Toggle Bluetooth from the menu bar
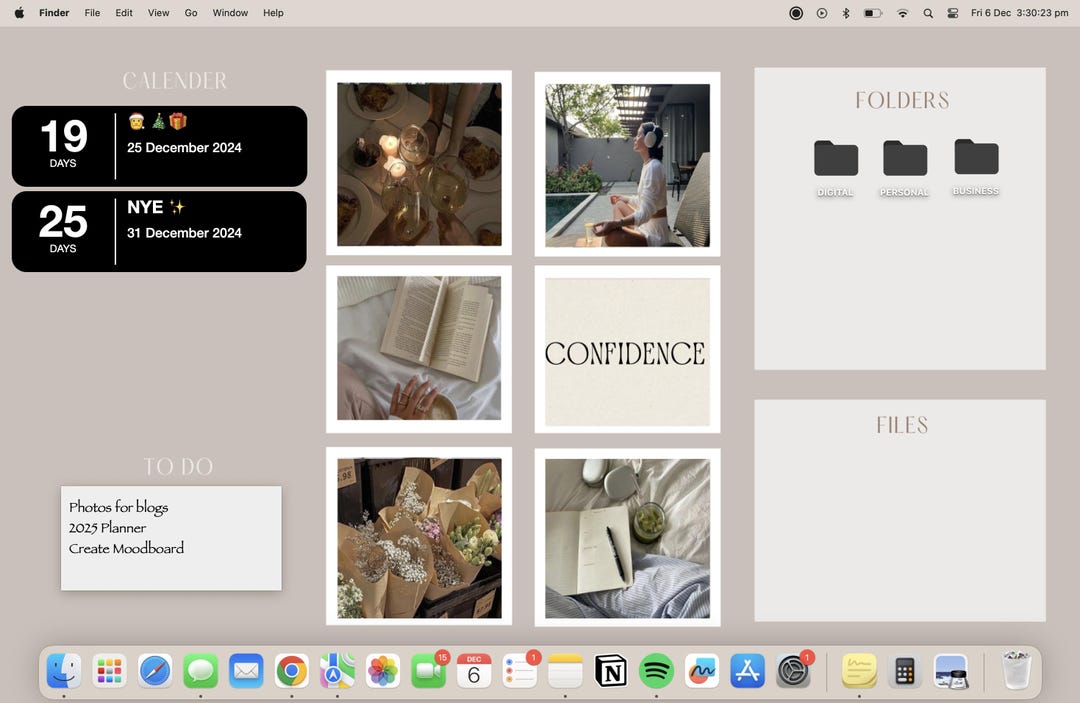 click(x=846, y=13)
